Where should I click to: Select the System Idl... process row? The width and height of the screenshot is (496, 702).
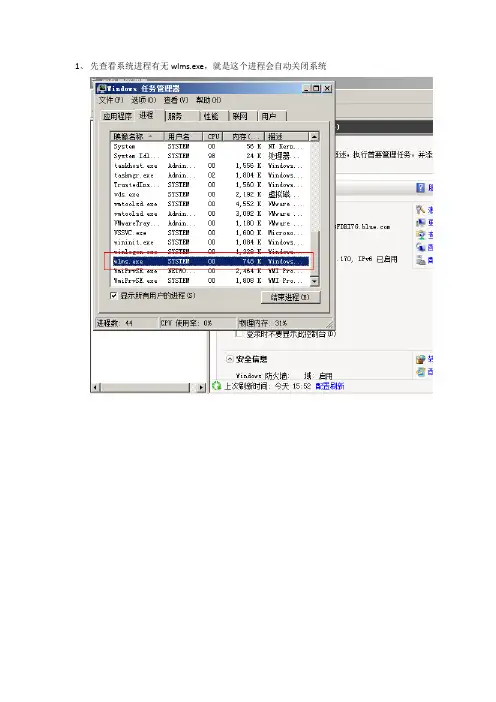coord(210,156)
